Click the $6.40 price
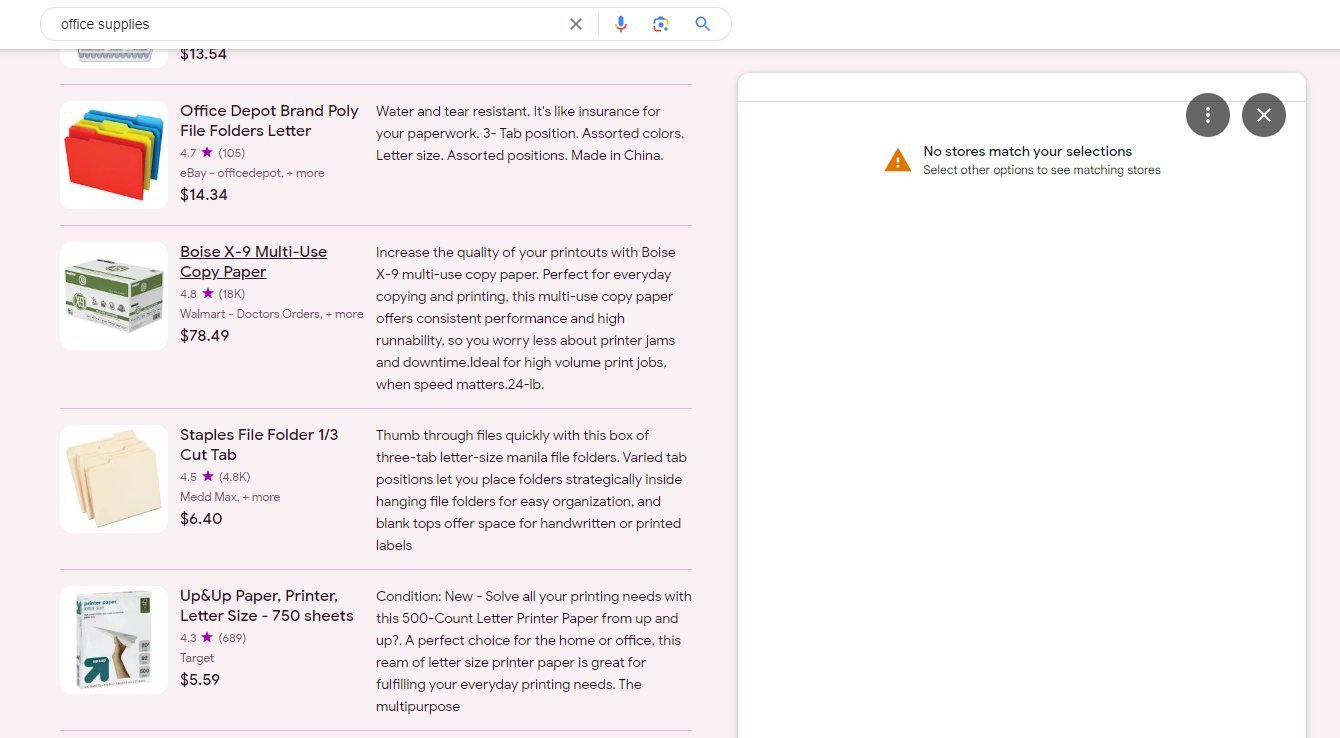 coord(201,519)
